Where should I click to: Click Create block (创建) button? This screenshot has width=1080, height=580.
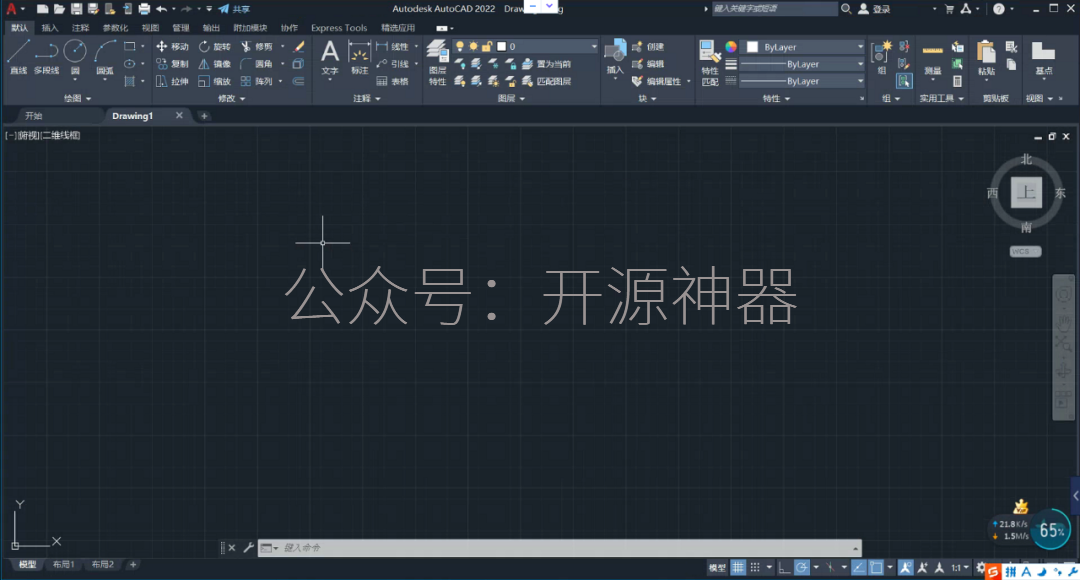648,46
